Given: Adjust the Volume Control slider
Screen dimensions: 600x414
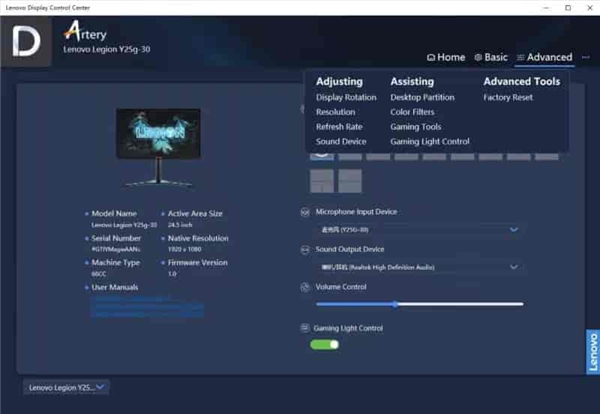Looking at the screenshot, I should pos(419,304).
